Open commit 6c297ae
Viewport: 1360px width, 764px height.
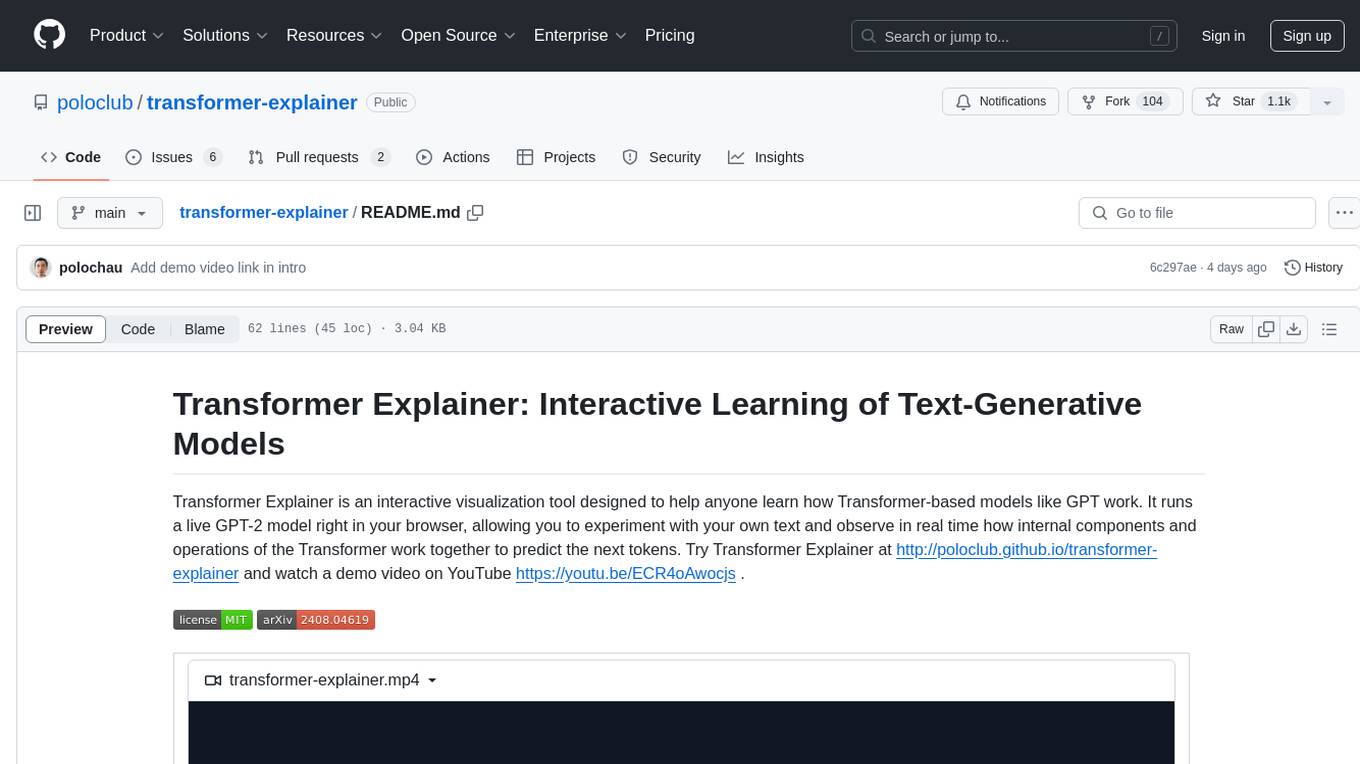(x=1173, y=268)
